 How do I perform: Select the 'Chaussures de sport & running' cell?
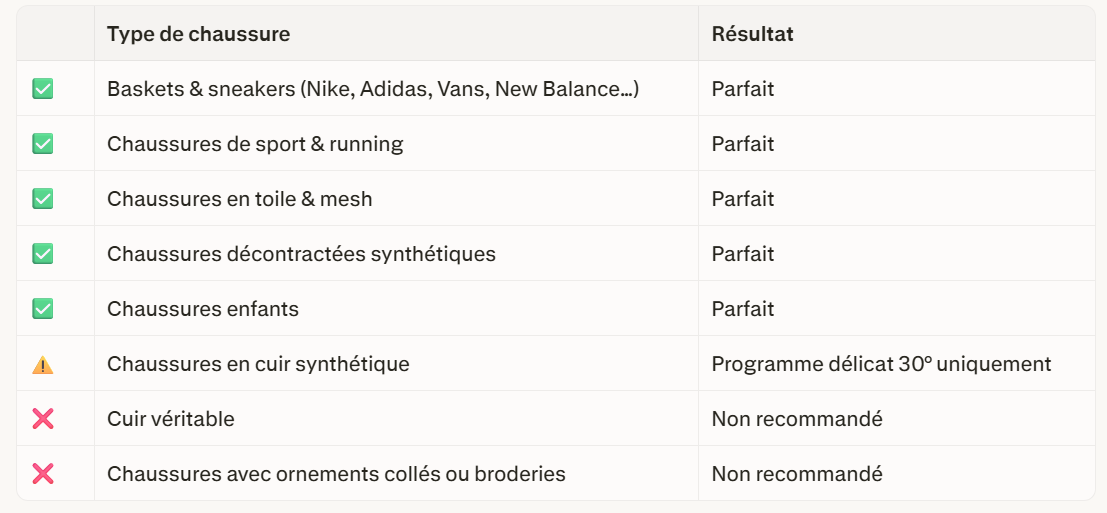click(x=255, y=144)
